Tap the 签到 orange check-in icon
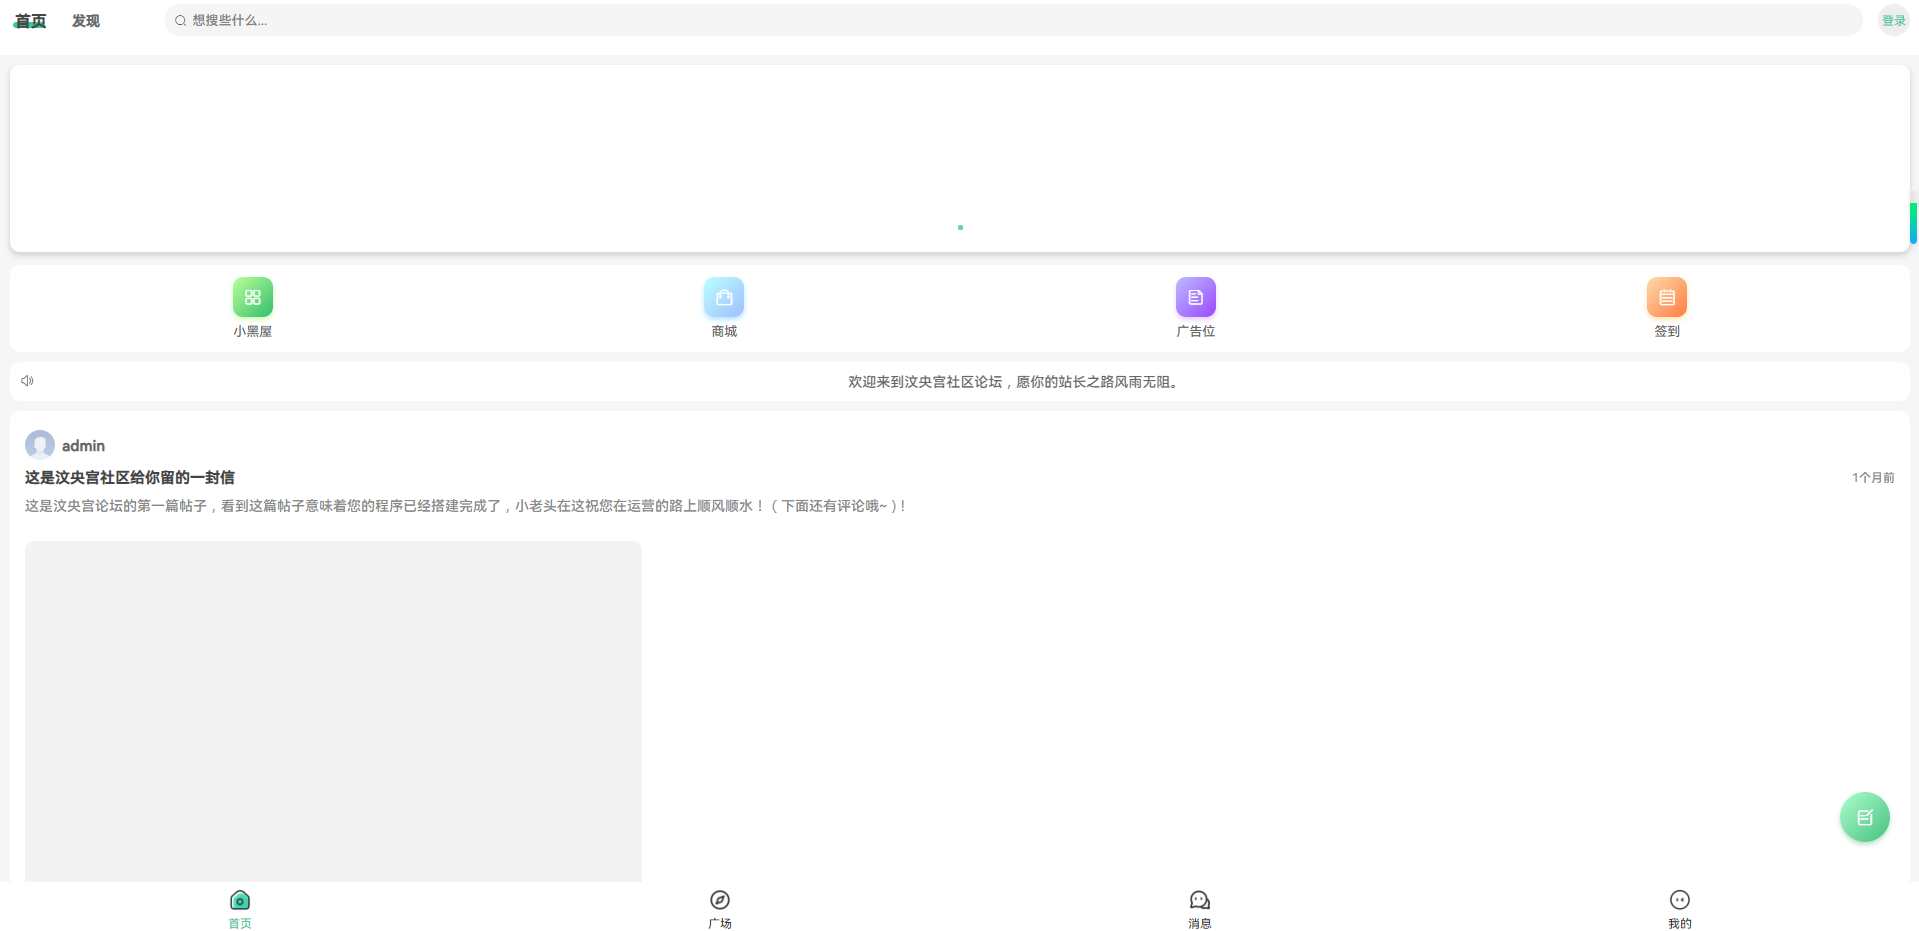 [1666, 297]
